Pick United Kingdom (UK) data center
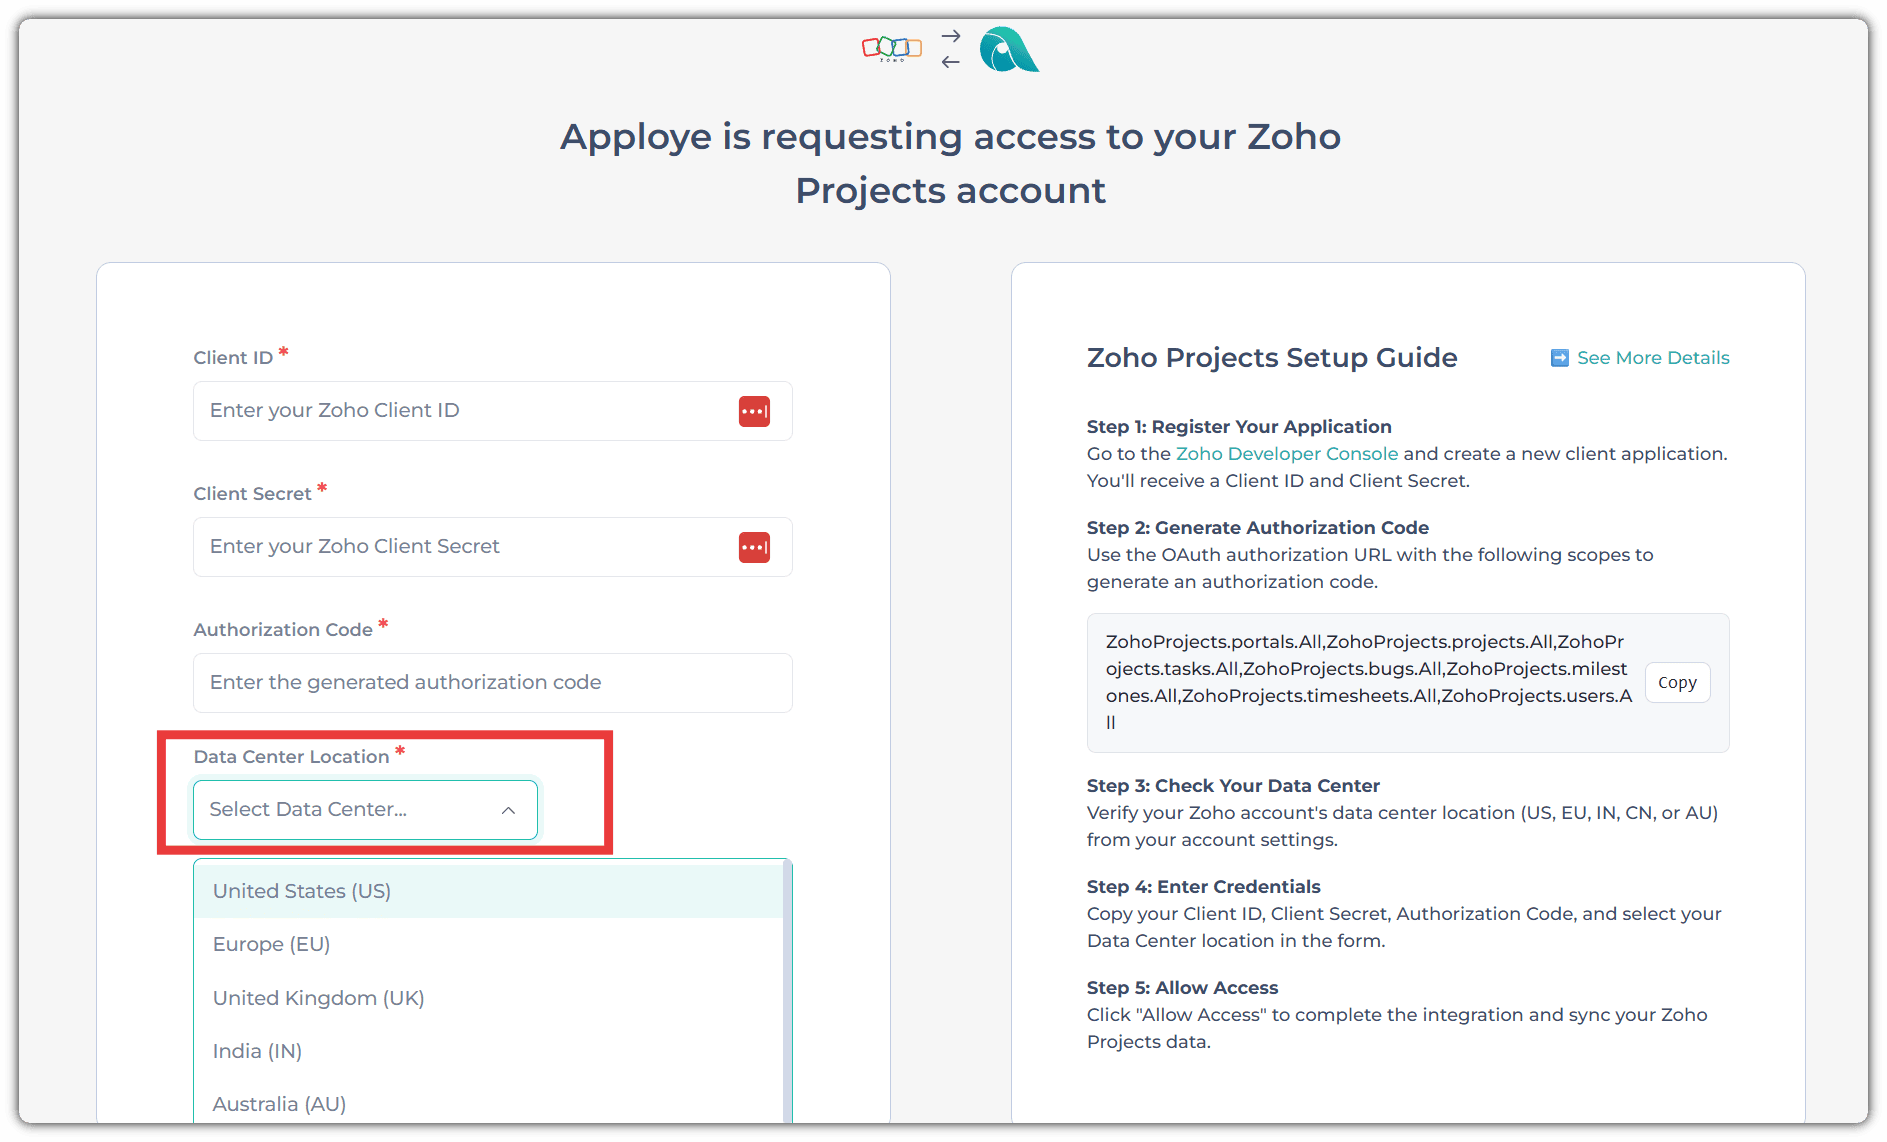1887x1142 pixels. click(318, 998)
